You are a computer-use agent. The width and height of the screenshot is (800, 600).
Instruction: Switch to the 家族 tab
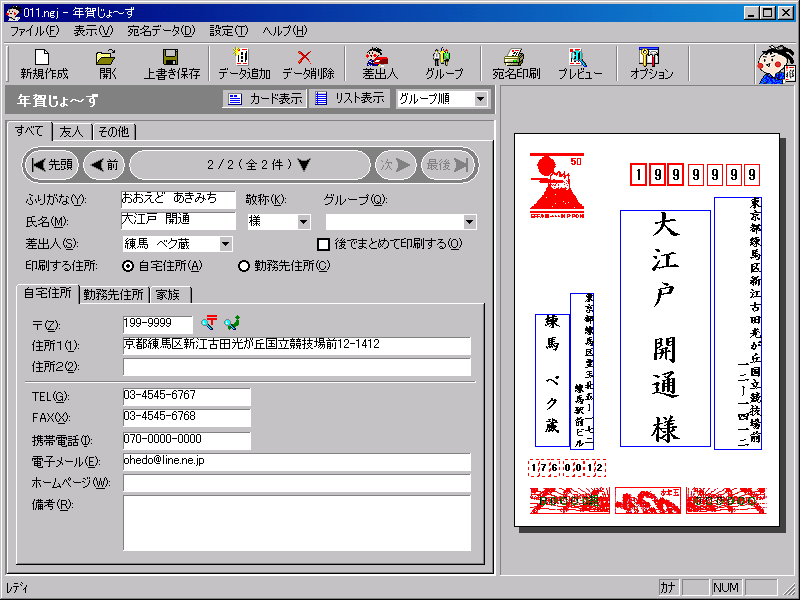pos(169,294)
